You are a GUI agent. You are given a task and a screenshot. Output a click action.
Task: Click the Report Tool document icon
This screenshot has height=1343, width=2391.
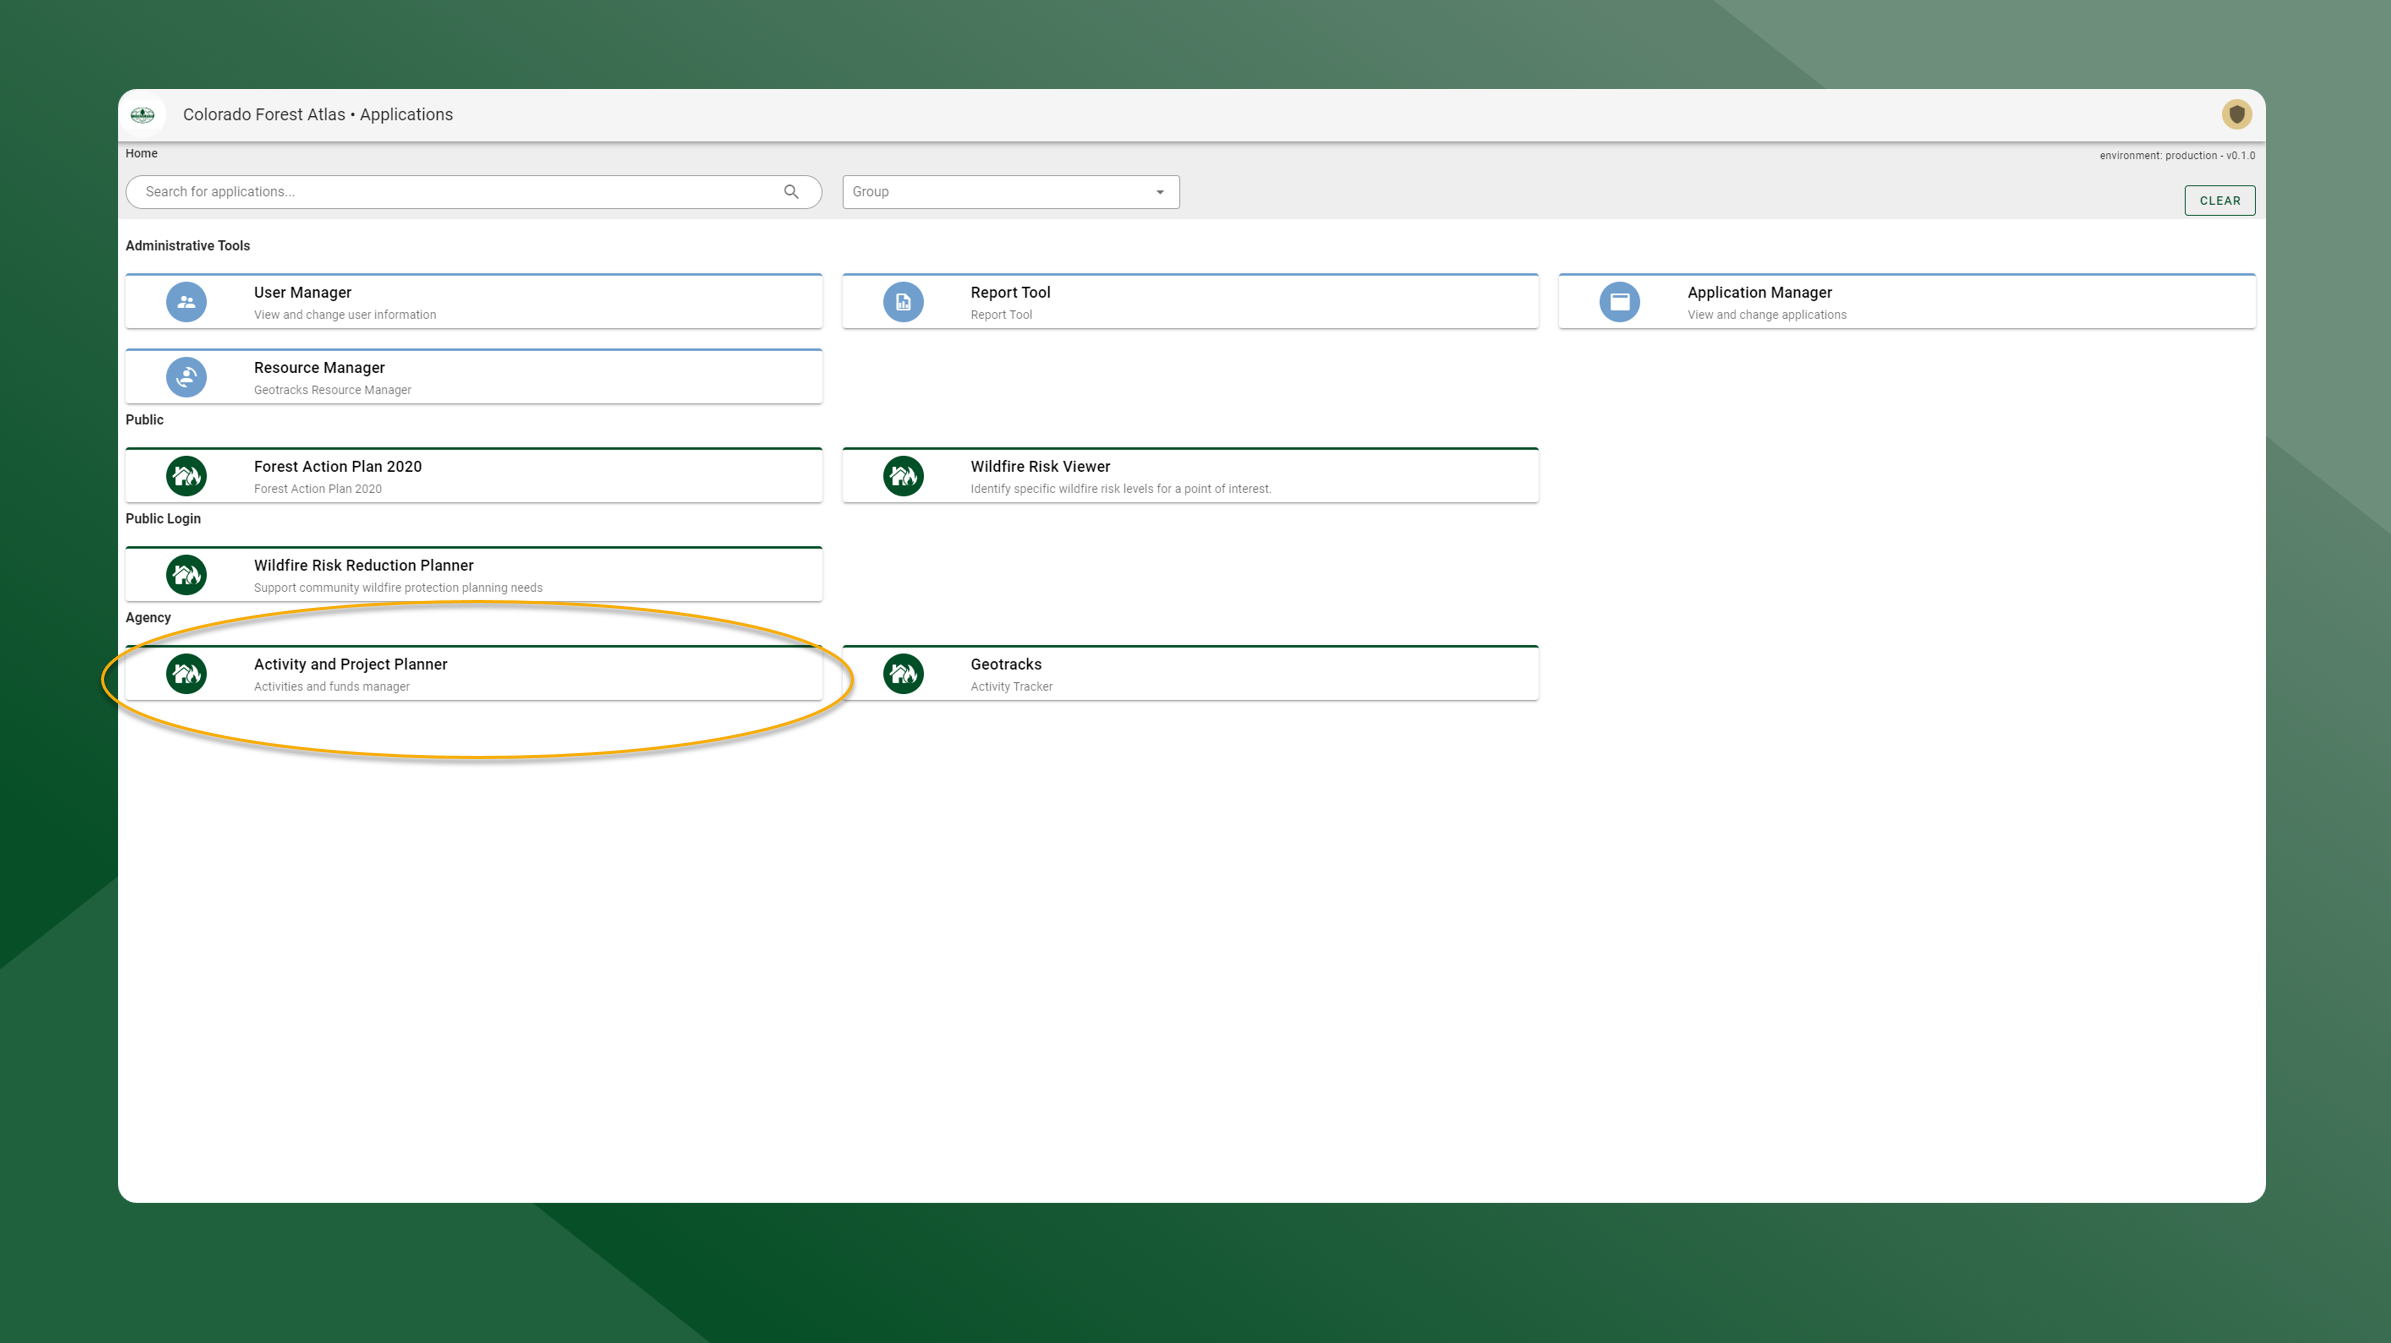pos(902,301)
